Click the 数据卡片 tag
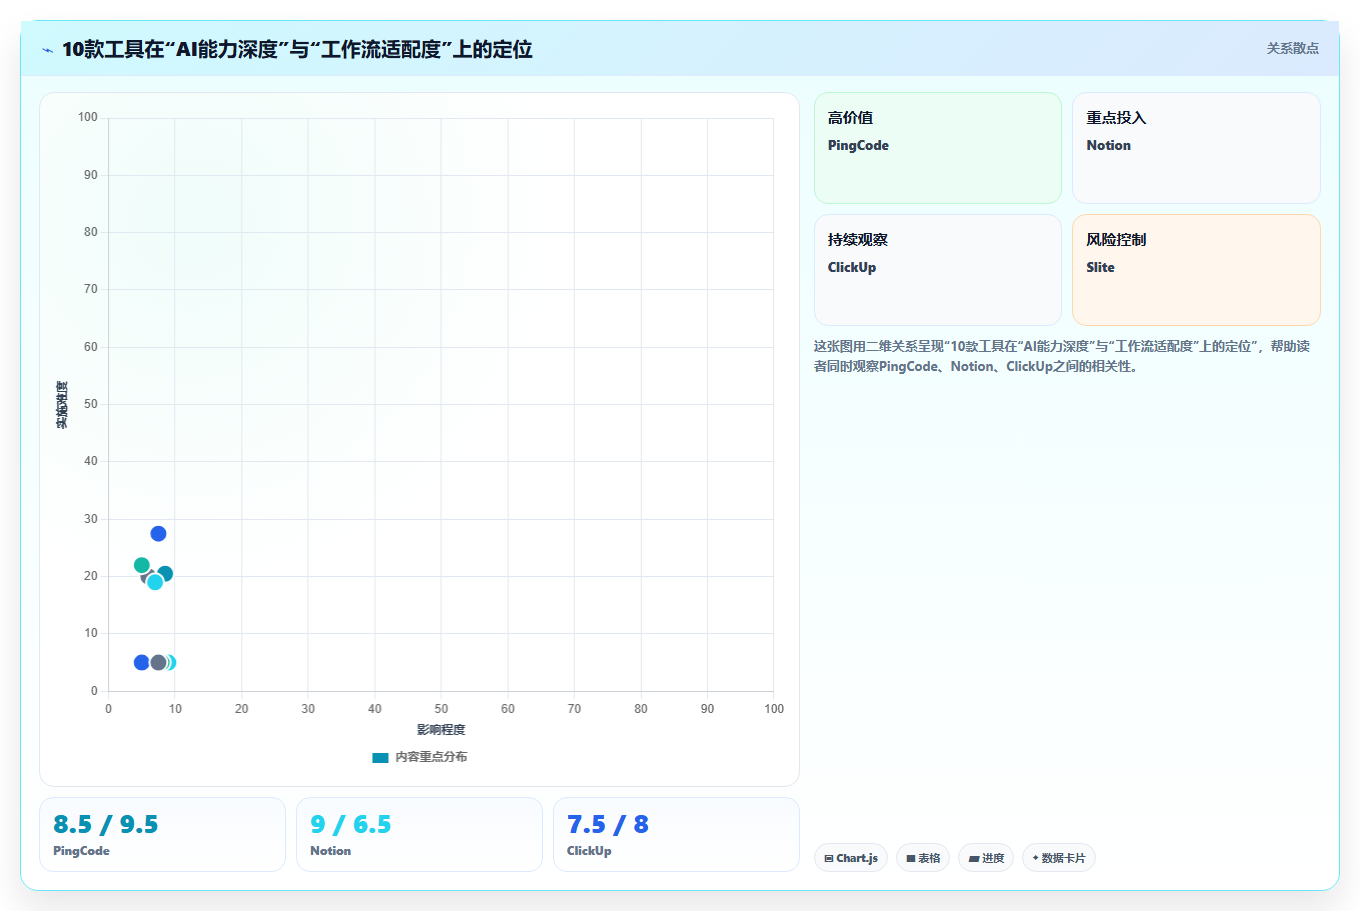Screen dimensions: 1360x911 pyautogui.click(x=1059, y=858)
